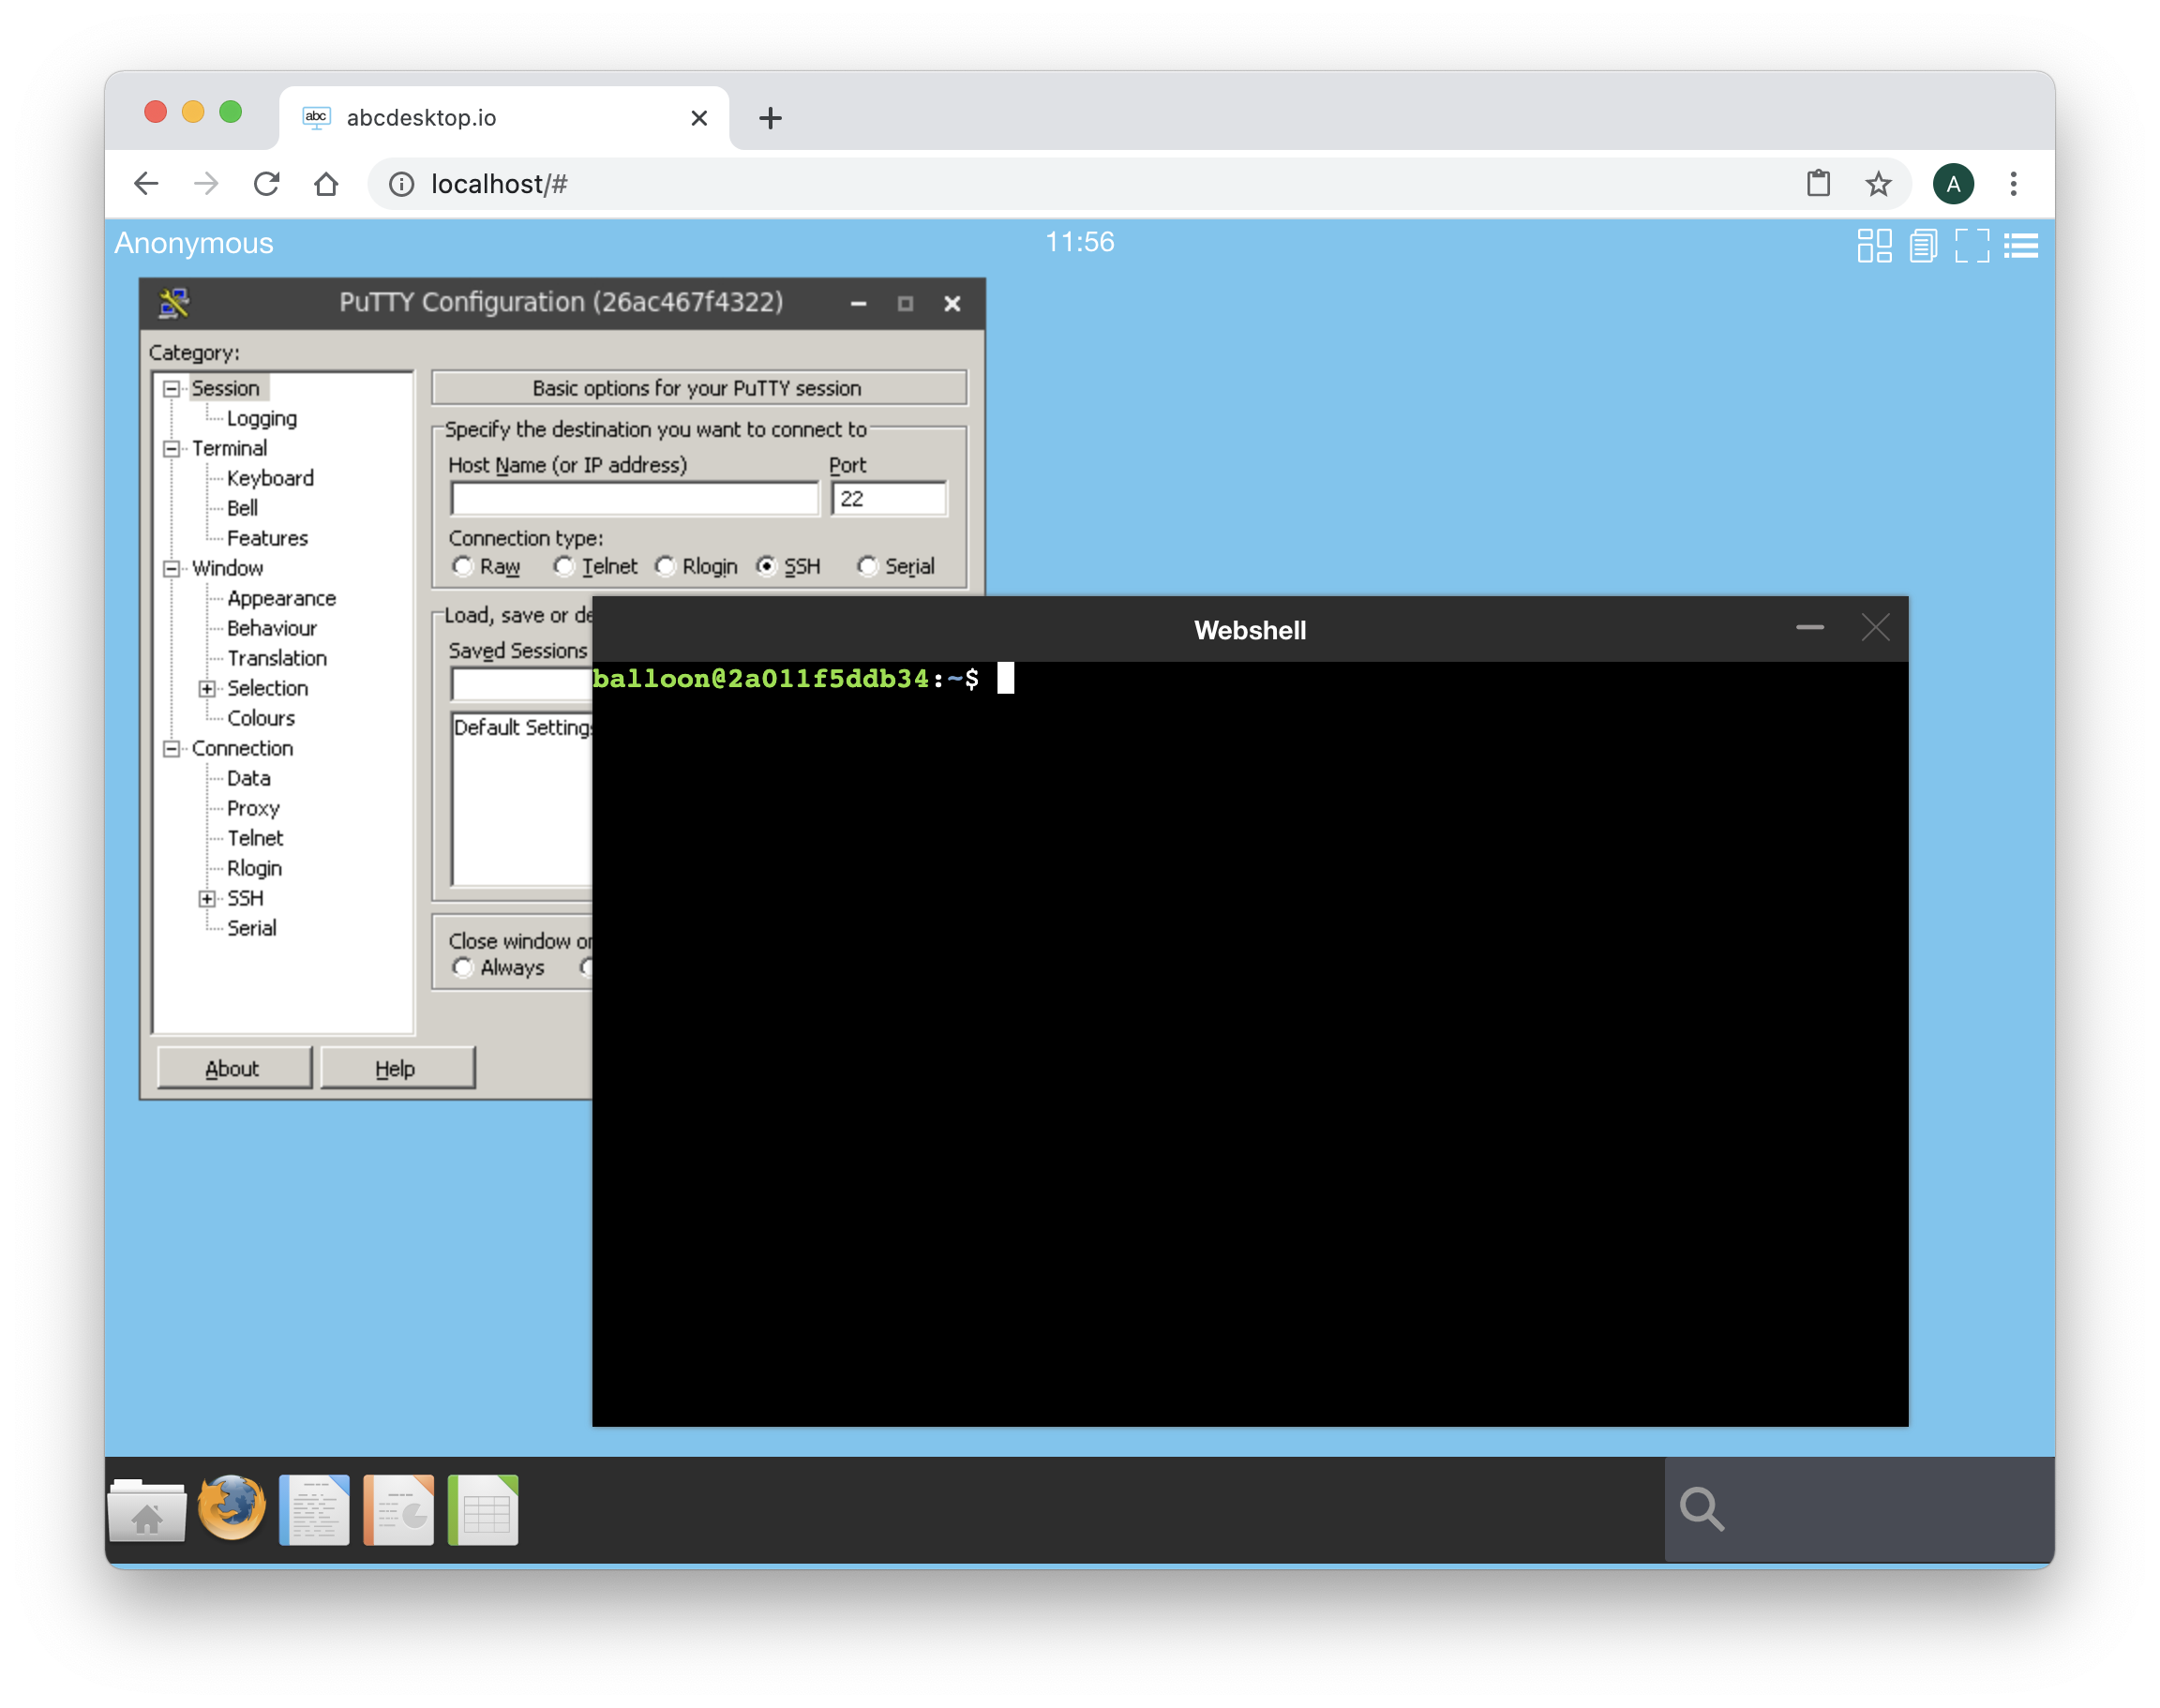Choose Always for close window on exit
Viewport: 2160px width, 1708px height.
pos(498,968)
